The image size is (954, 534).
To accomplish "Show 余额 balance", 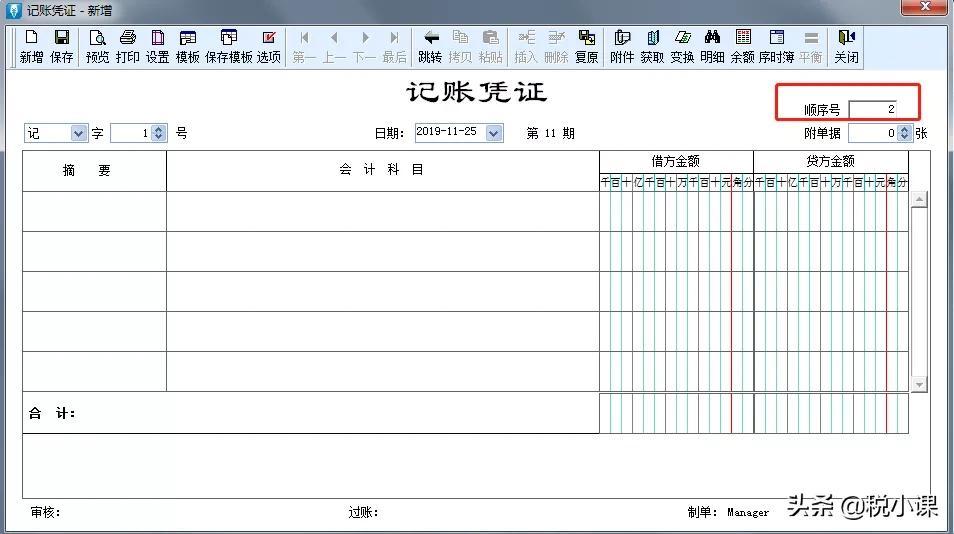I will pos(742,46).
